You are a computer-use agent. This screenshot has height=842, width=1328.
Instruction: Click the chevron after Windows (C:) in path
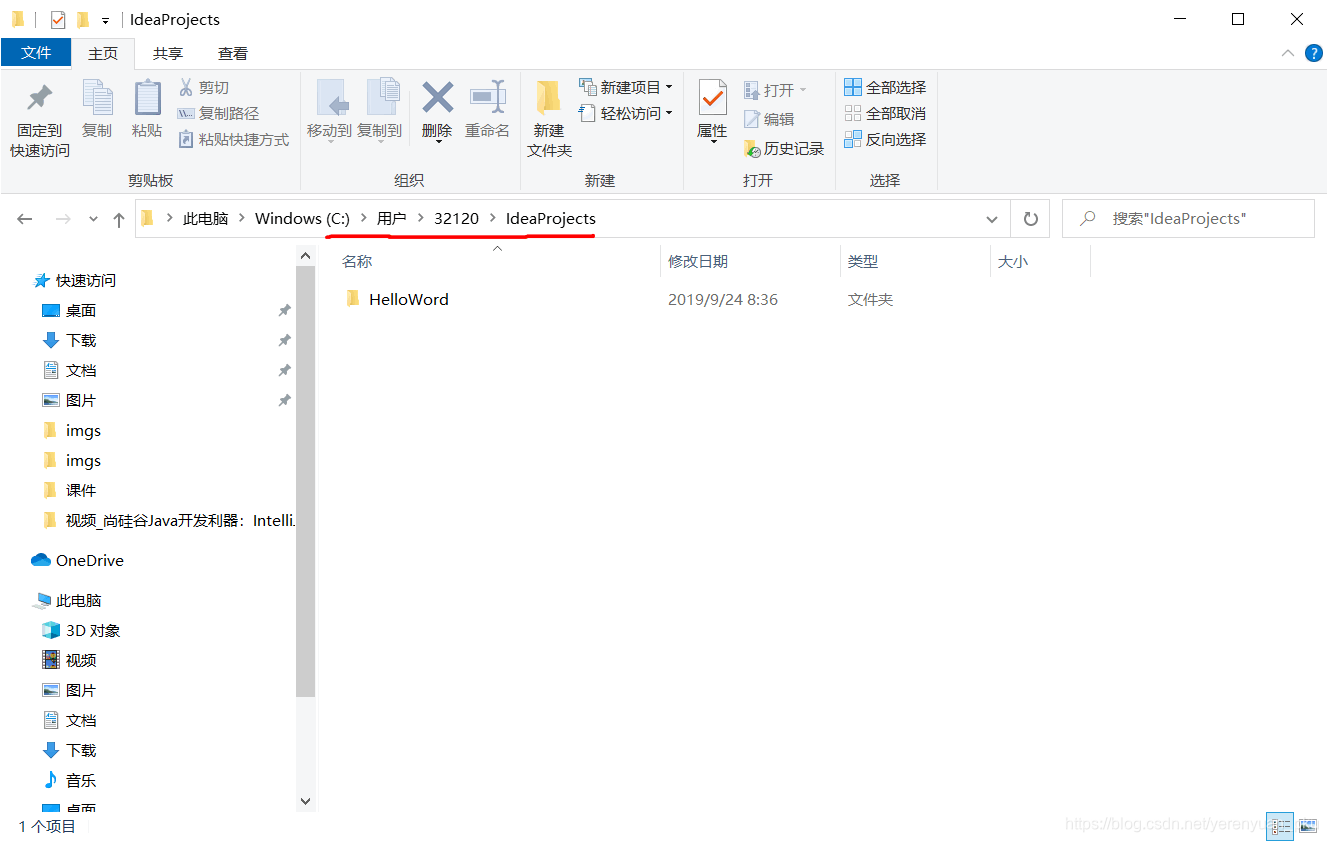coord(364,218)
